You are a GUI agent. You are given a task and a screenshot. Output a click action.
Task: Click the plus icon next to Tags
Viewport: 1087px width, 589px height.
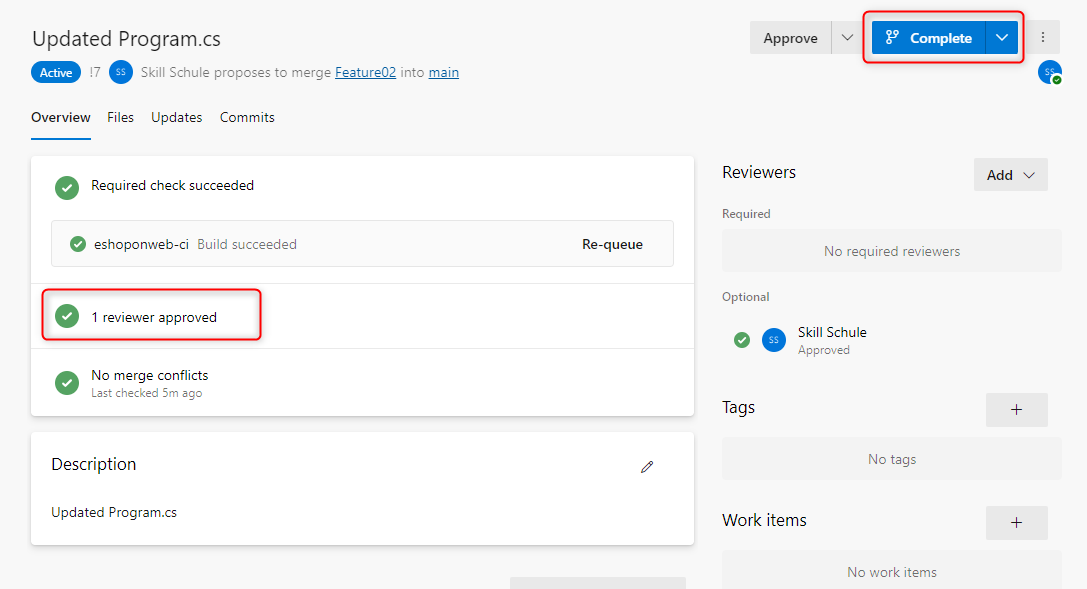[x=1016, y=410]
